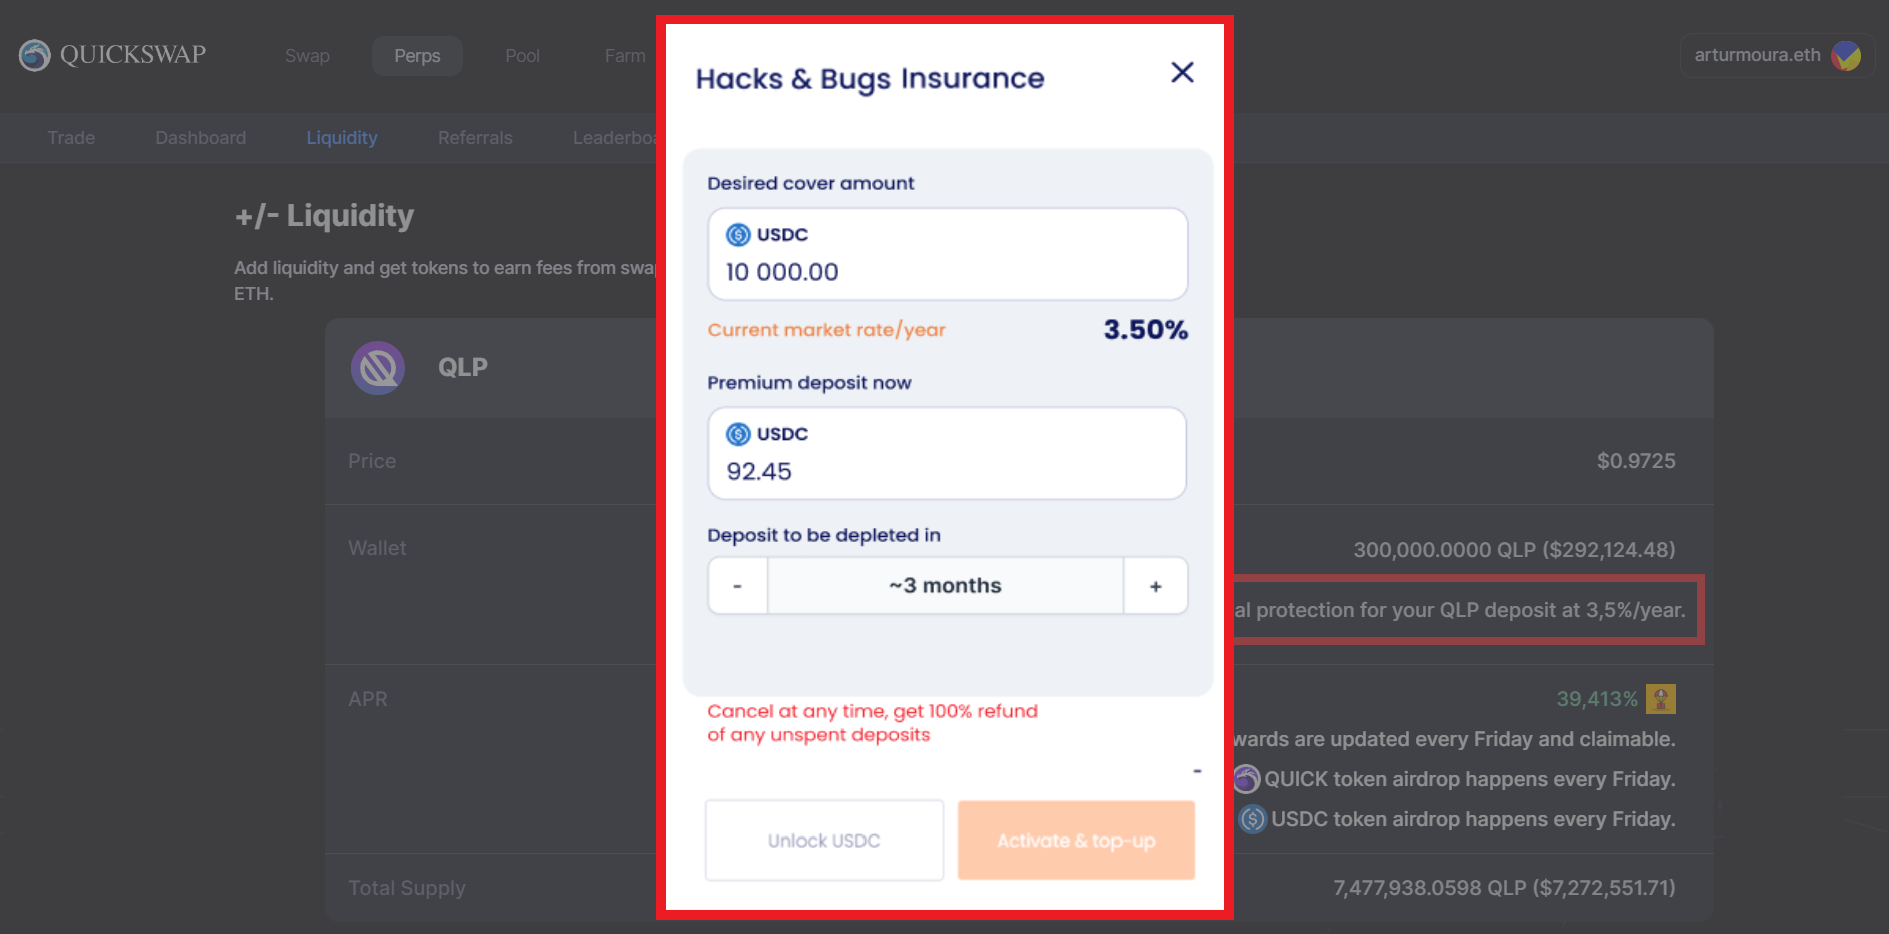Open the Referrals section
This screenshot has height=934, width=1889.
click(475, 138)
